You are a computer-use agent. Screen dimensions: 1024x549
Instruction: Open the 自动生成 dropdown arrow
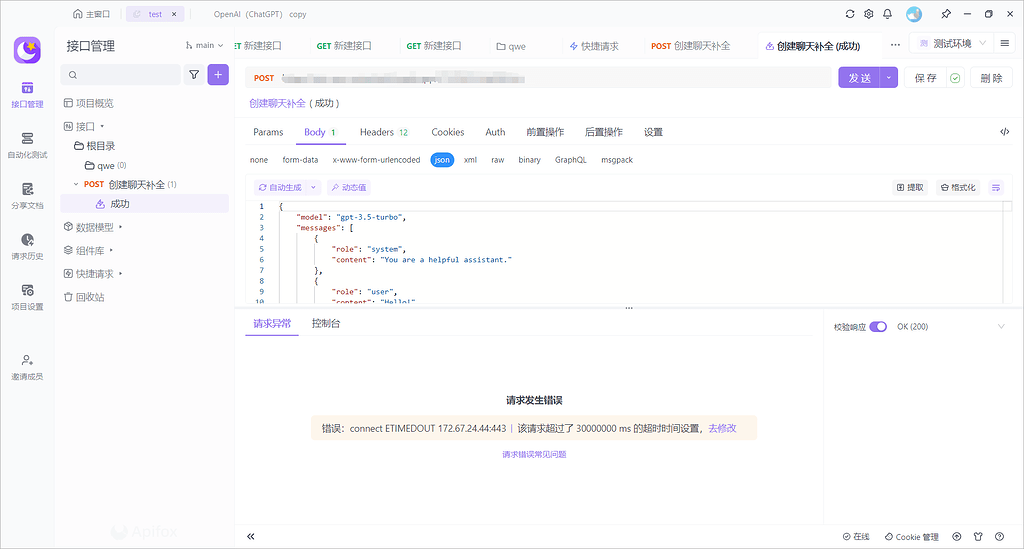coord(313,187)
